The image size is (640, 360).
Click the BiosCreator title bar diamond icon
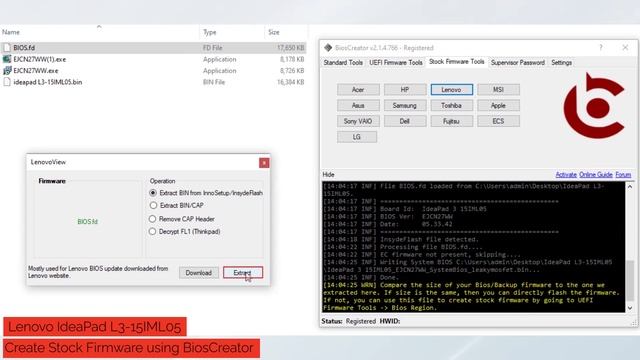[328, 48]
